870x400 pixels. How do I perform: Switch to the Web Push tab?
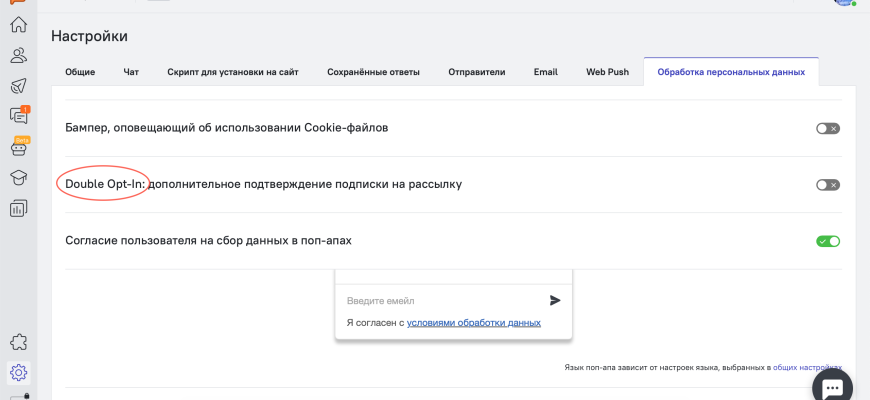point(607,72)
